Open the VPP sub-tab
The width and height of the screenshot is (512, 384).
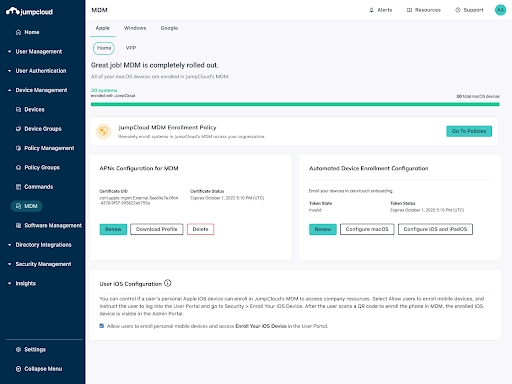(x=131, y=48)
